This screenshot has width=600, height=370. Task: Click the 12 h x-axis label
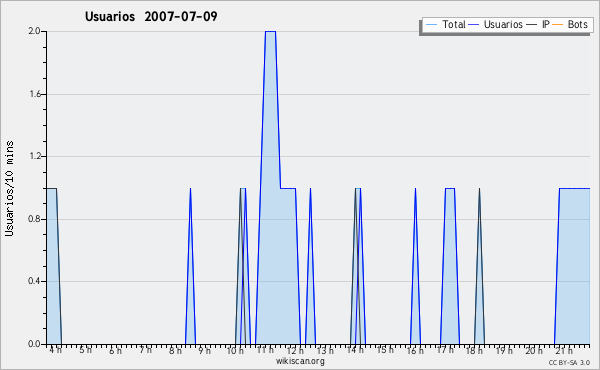pos(295,350)
